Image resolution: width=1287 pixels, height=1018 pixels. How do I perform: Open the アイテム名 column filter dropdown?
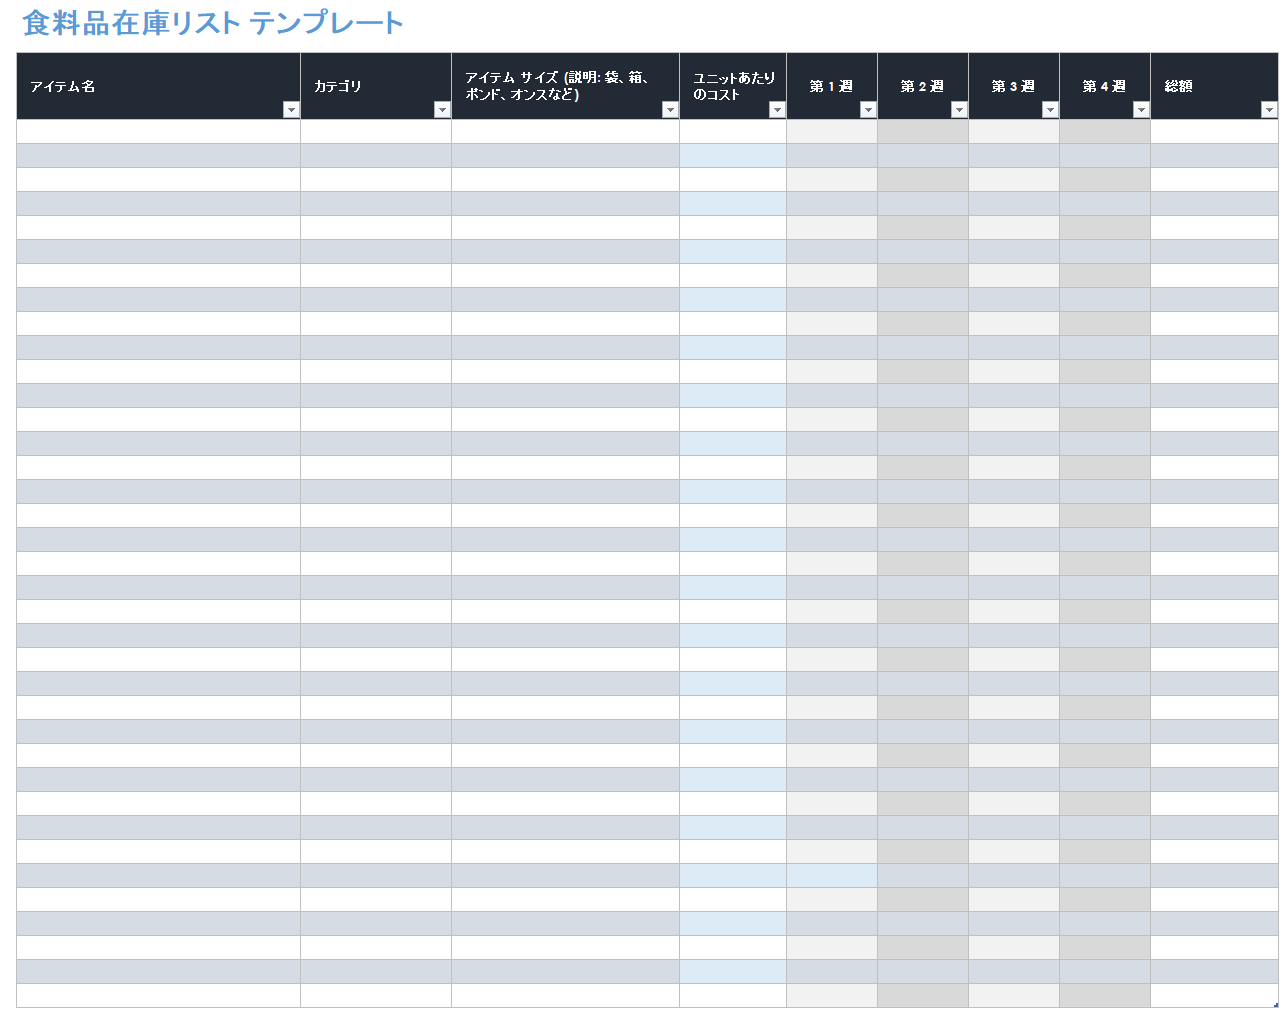[x=291, y=110]
